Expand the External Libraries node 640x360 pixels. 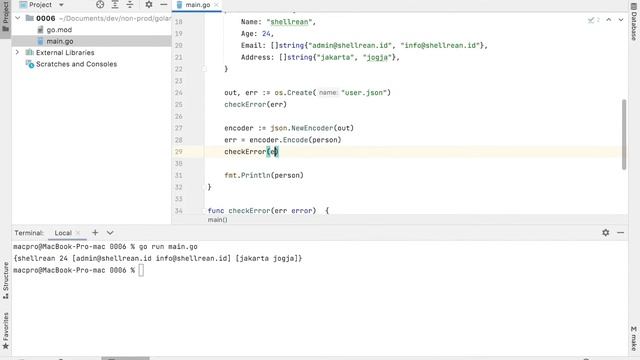point(18,52)
